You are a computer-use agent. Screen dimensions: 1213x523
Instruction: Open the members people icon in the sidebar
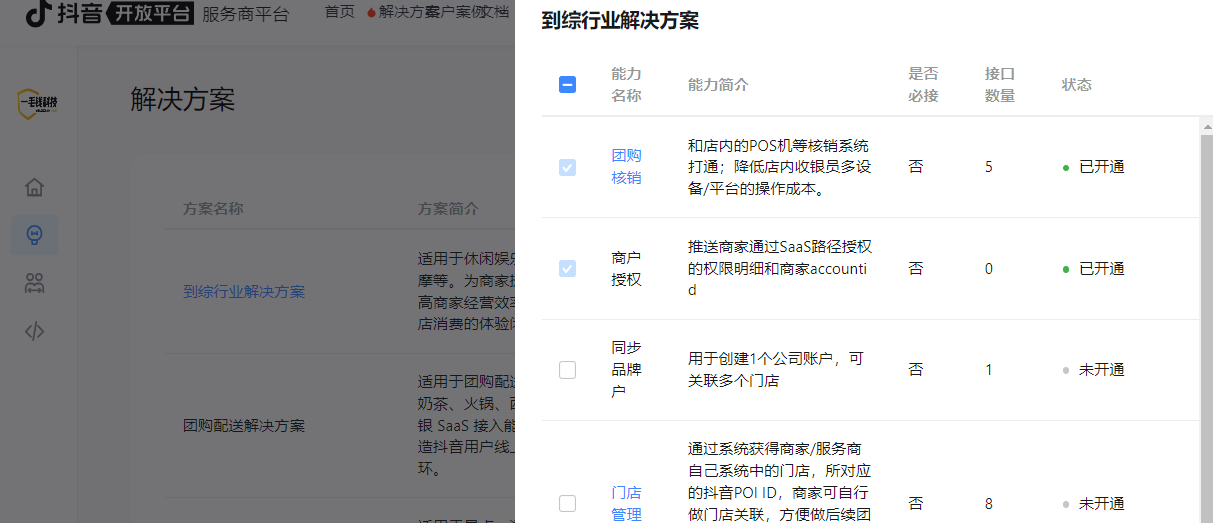[x=35, y=283]
